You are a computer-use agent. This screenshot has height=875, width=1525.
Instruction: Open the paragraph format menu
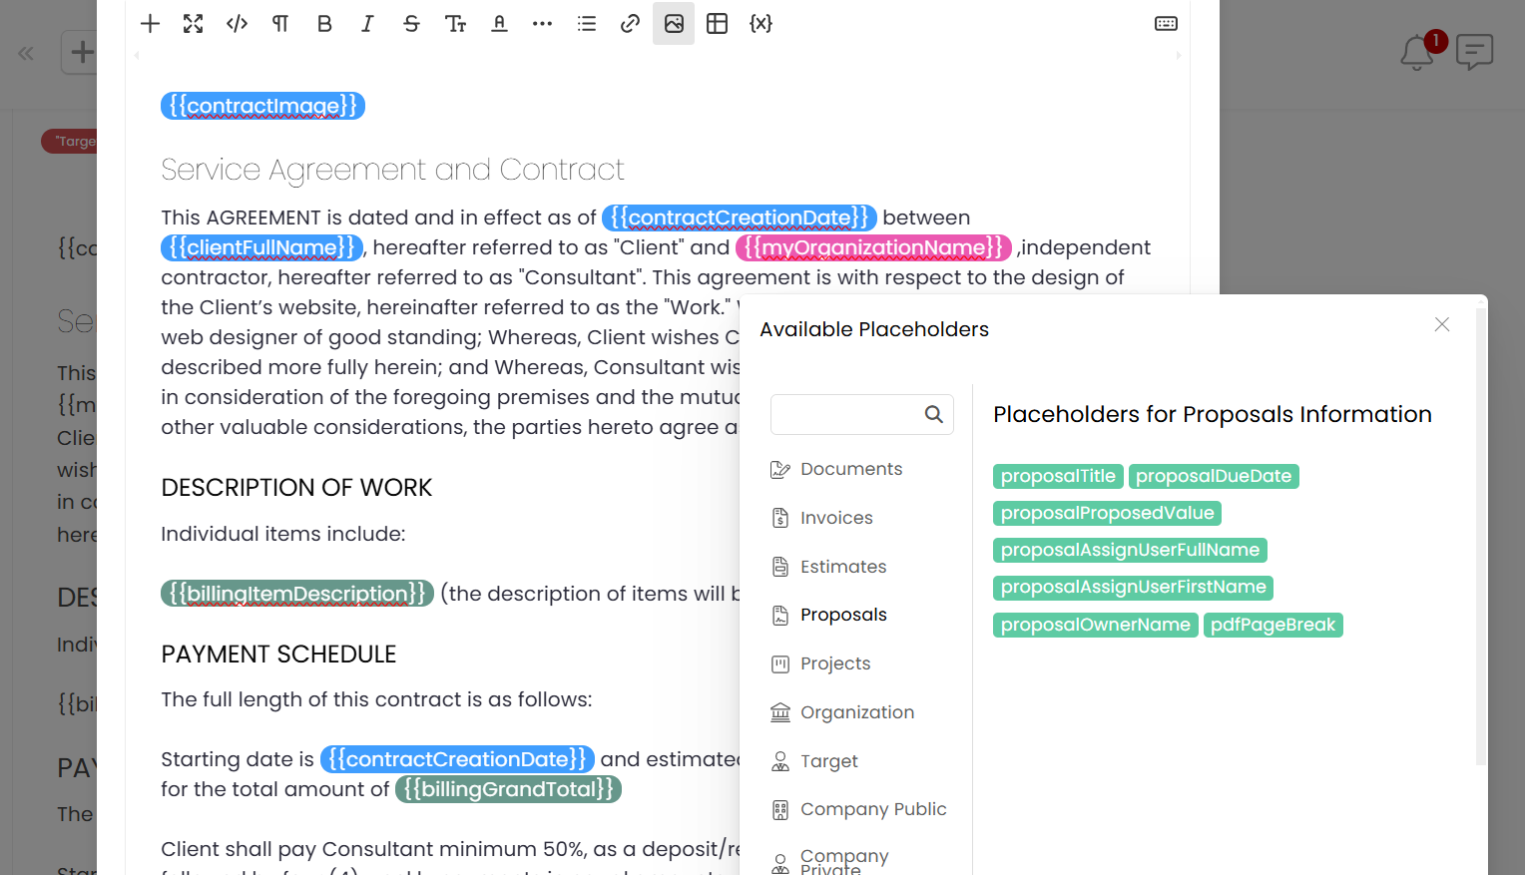280,24
